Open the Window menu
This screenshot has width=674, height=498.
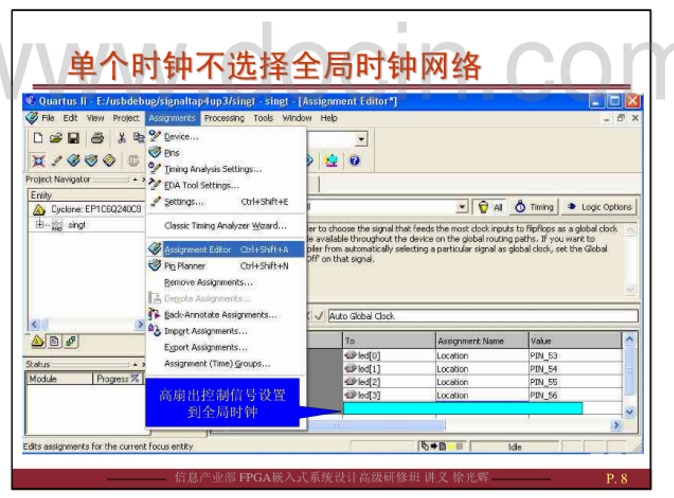297,118
